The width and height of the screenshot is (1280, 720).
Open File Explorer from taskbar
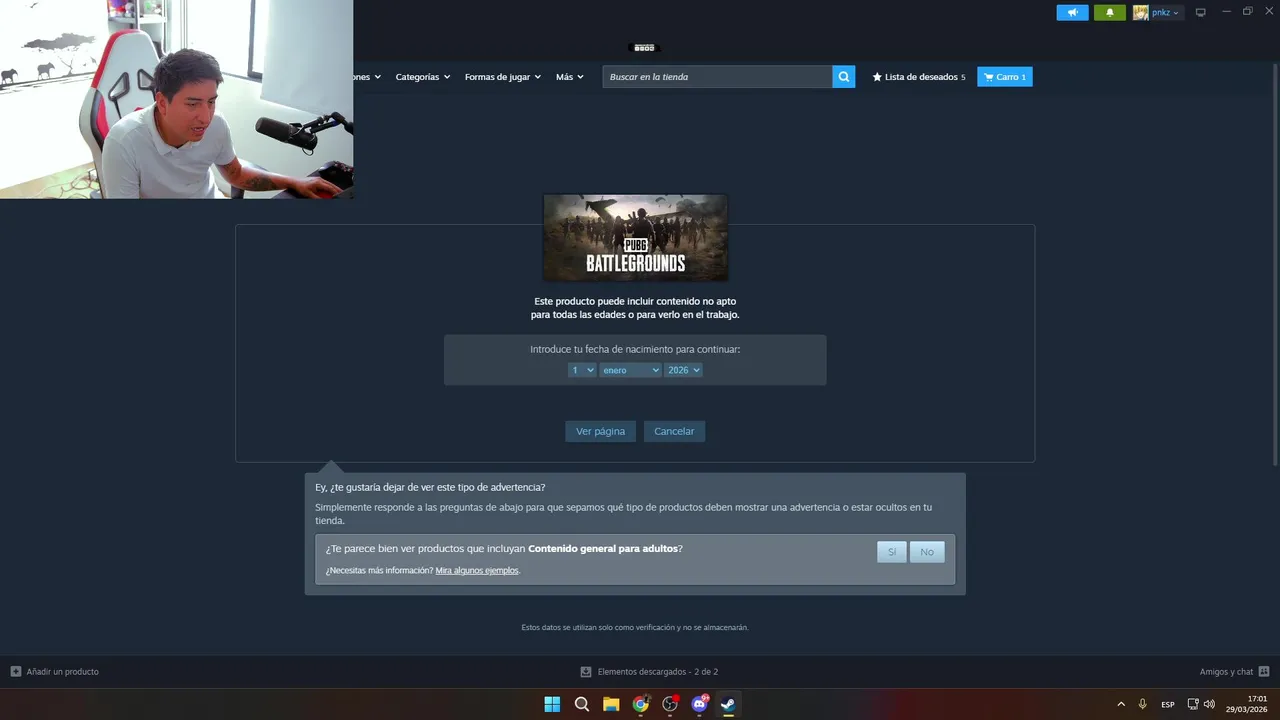coord(611,704)
